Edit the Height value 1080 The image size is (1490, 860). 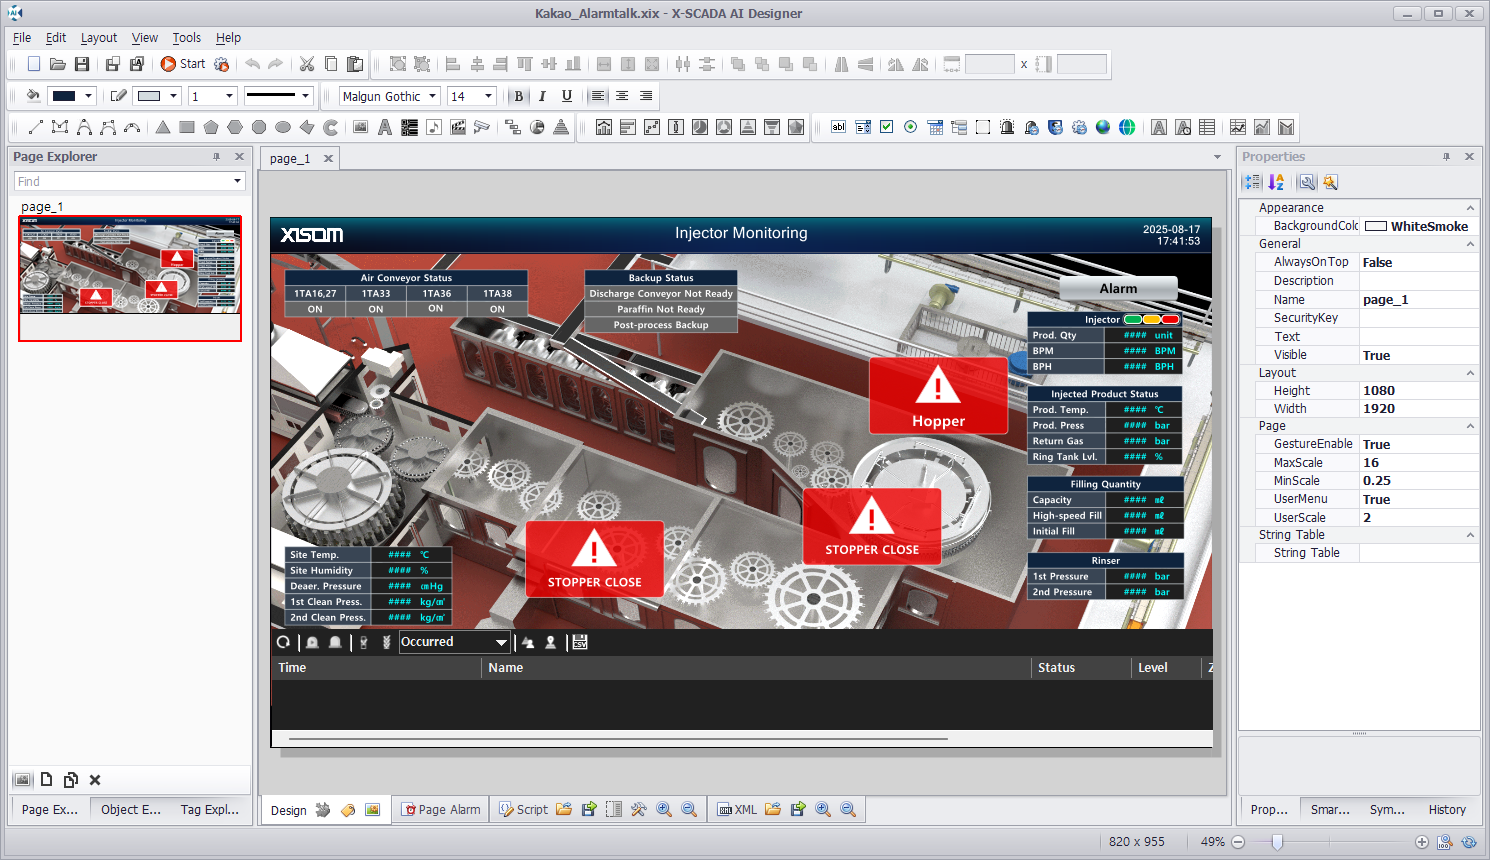[1419, 391]
